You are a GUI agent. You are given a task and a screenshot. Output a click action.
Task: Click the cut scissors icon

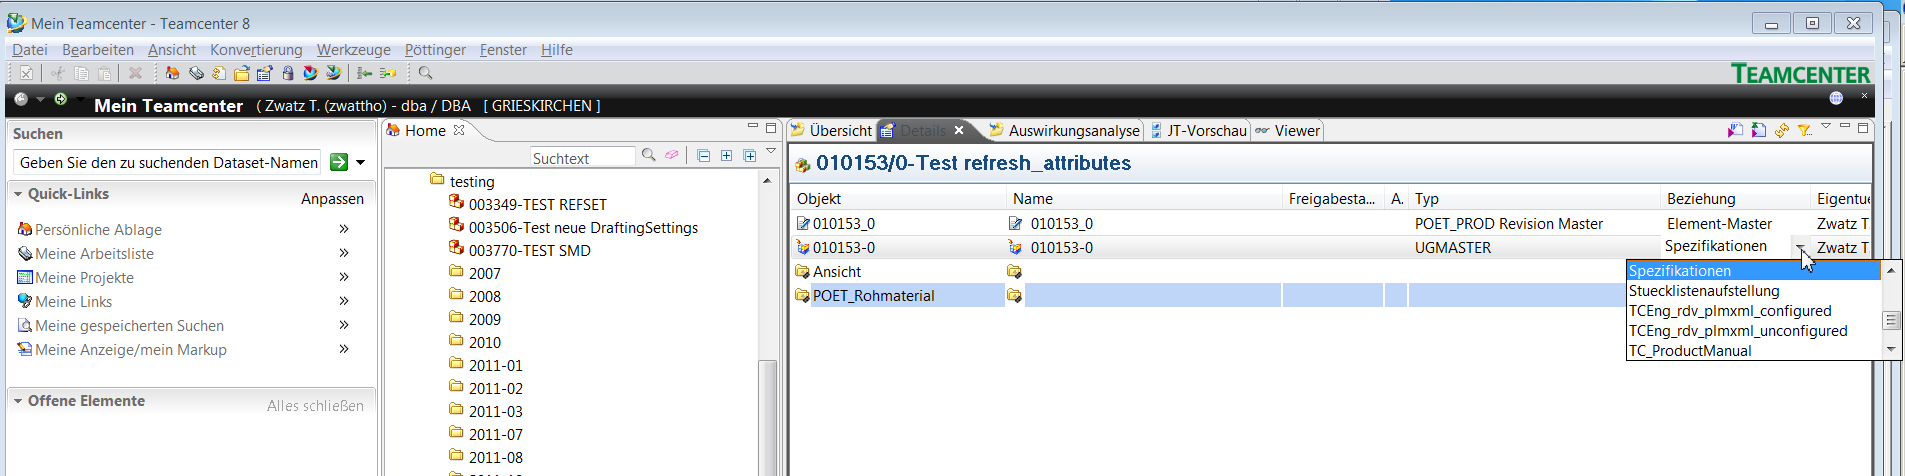(58, 73)
